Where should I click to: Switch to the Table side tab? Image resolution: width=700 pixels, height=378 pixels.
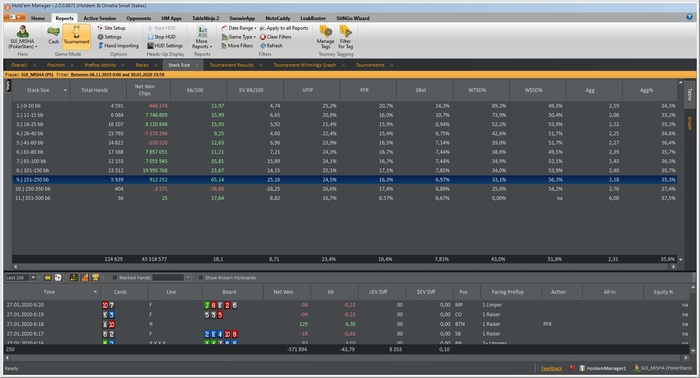(x=689, y=94)
